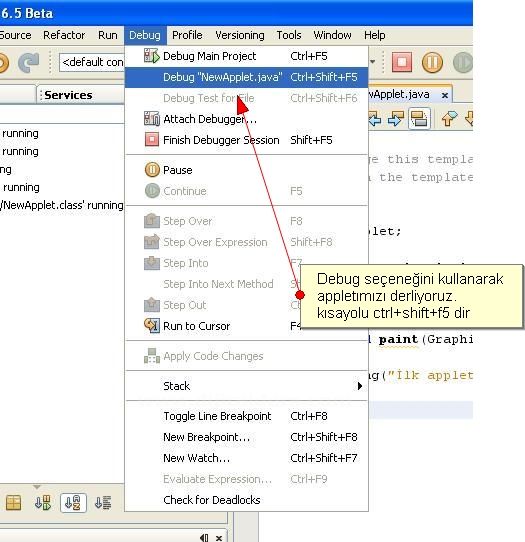Choose New Breakpoint... menu entry

pyautogui.click(x=246, y=437)
